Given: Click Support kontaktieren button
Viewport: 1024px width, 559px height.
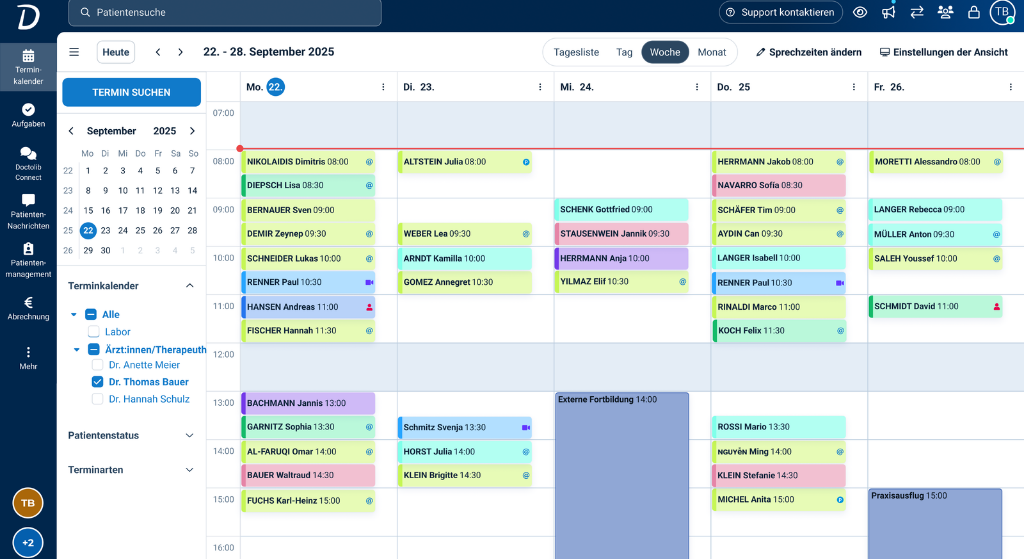Looking at the screenshot, I should click(x=779, y=12).
